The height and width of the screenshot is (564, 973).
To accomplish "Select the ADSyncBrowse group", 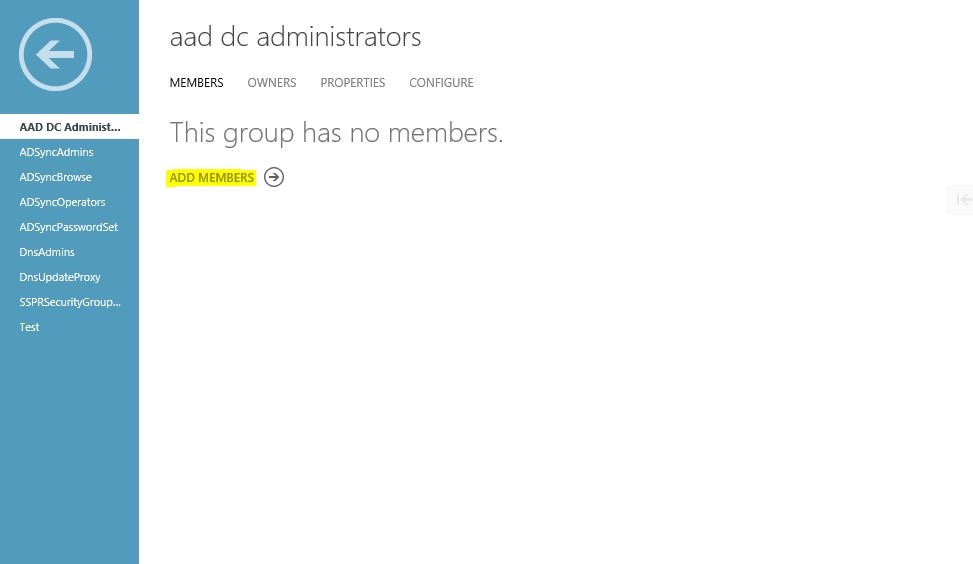I will tap(70, 177).
